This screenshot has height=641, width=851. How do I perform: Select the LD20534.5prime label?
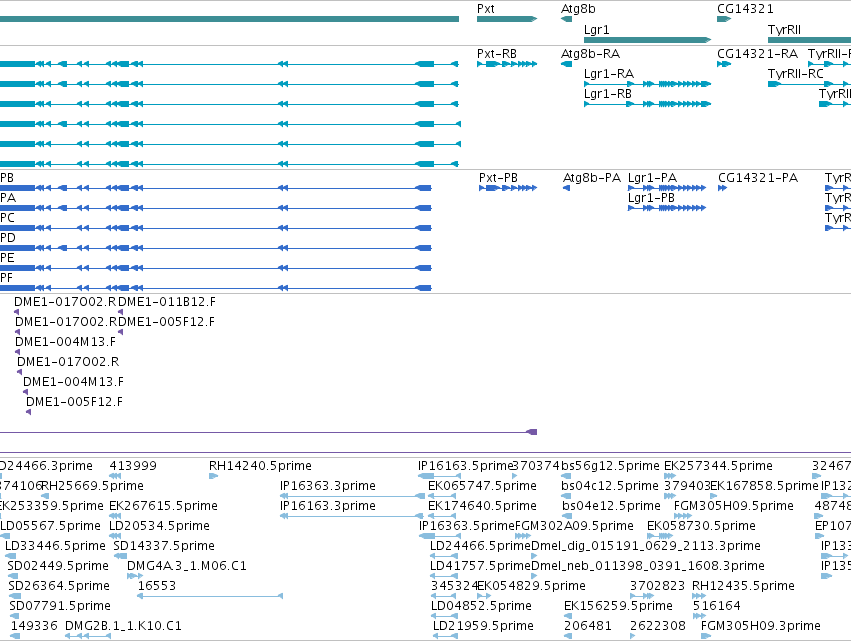tap(160, 526)
